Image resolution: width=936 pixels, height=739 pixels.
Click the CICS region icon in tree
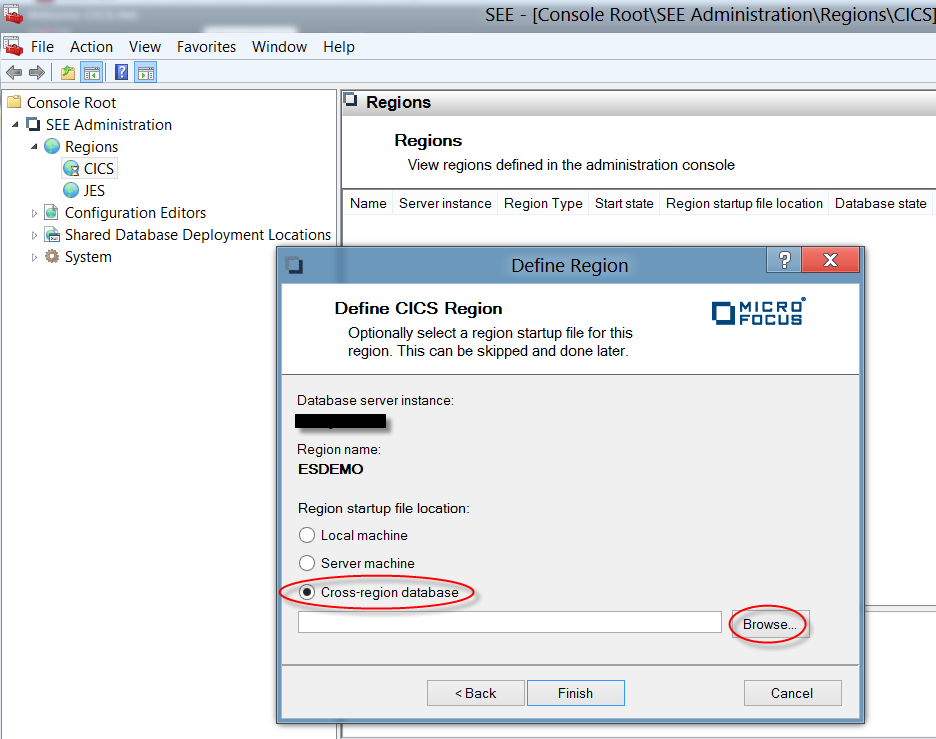pos(71,168)
